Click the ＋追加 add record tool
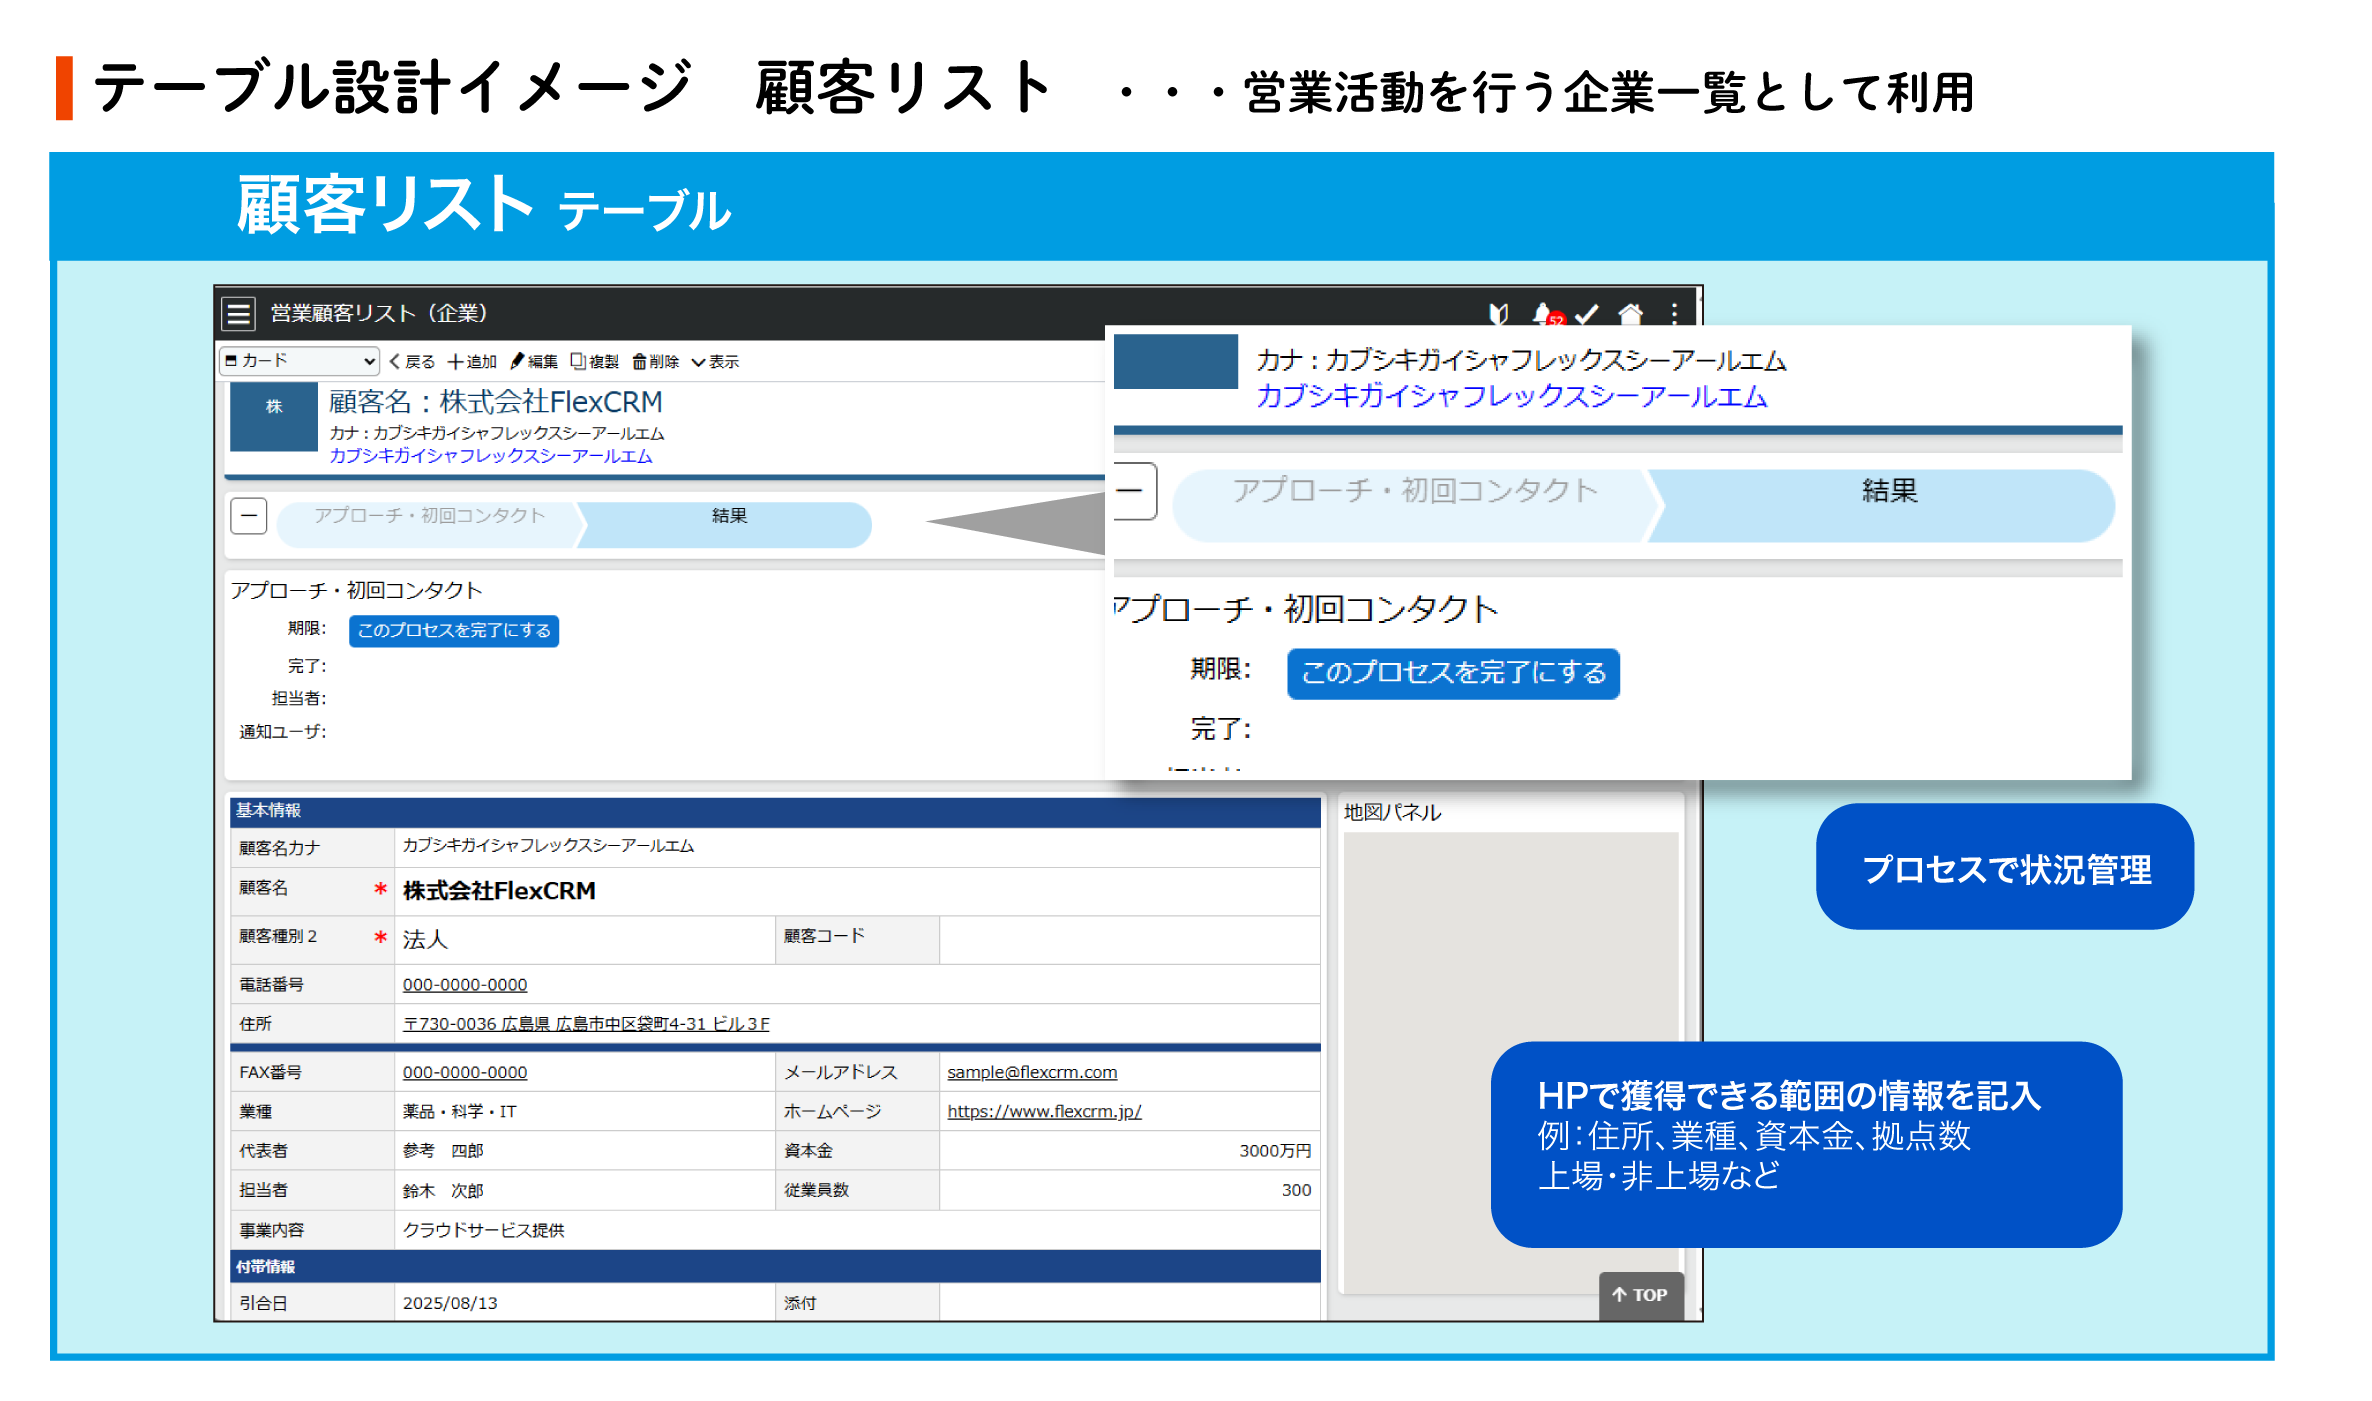Viewport: 2372px width, 1401px height. pyautogui.click(x=472, y=361)
